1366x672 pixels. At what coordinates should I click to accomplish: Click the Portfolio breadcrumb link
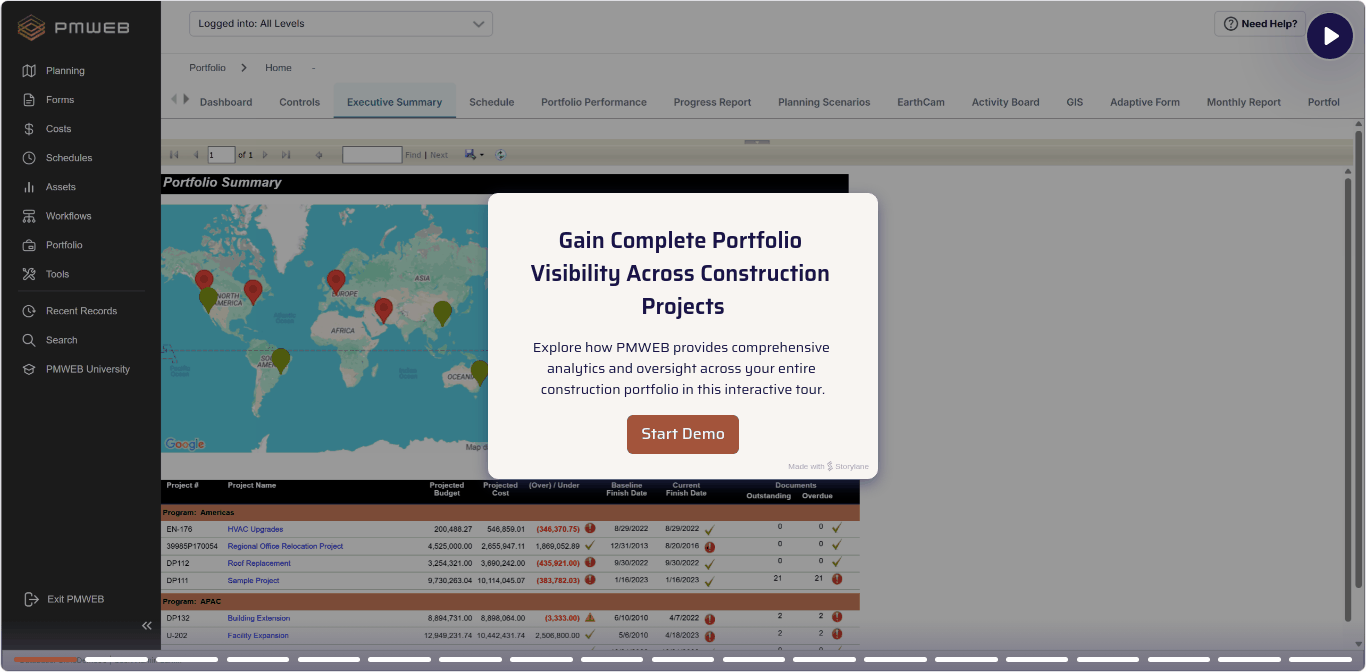207,68
